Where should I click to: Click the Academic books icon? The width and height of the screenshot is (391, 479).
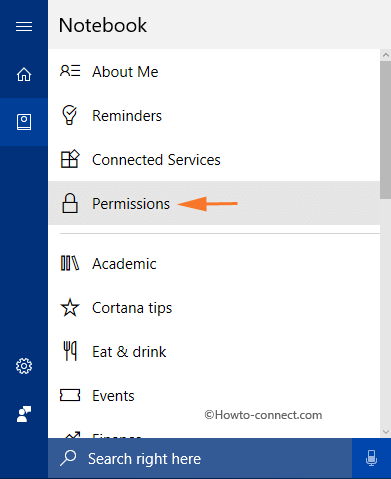pyautogui.click(x=70, y=263)
